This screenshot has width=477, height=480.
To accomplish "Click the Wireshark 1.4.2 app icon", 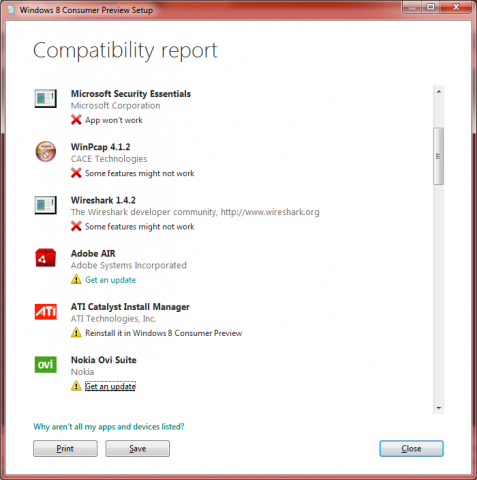I will coord(46,205).
